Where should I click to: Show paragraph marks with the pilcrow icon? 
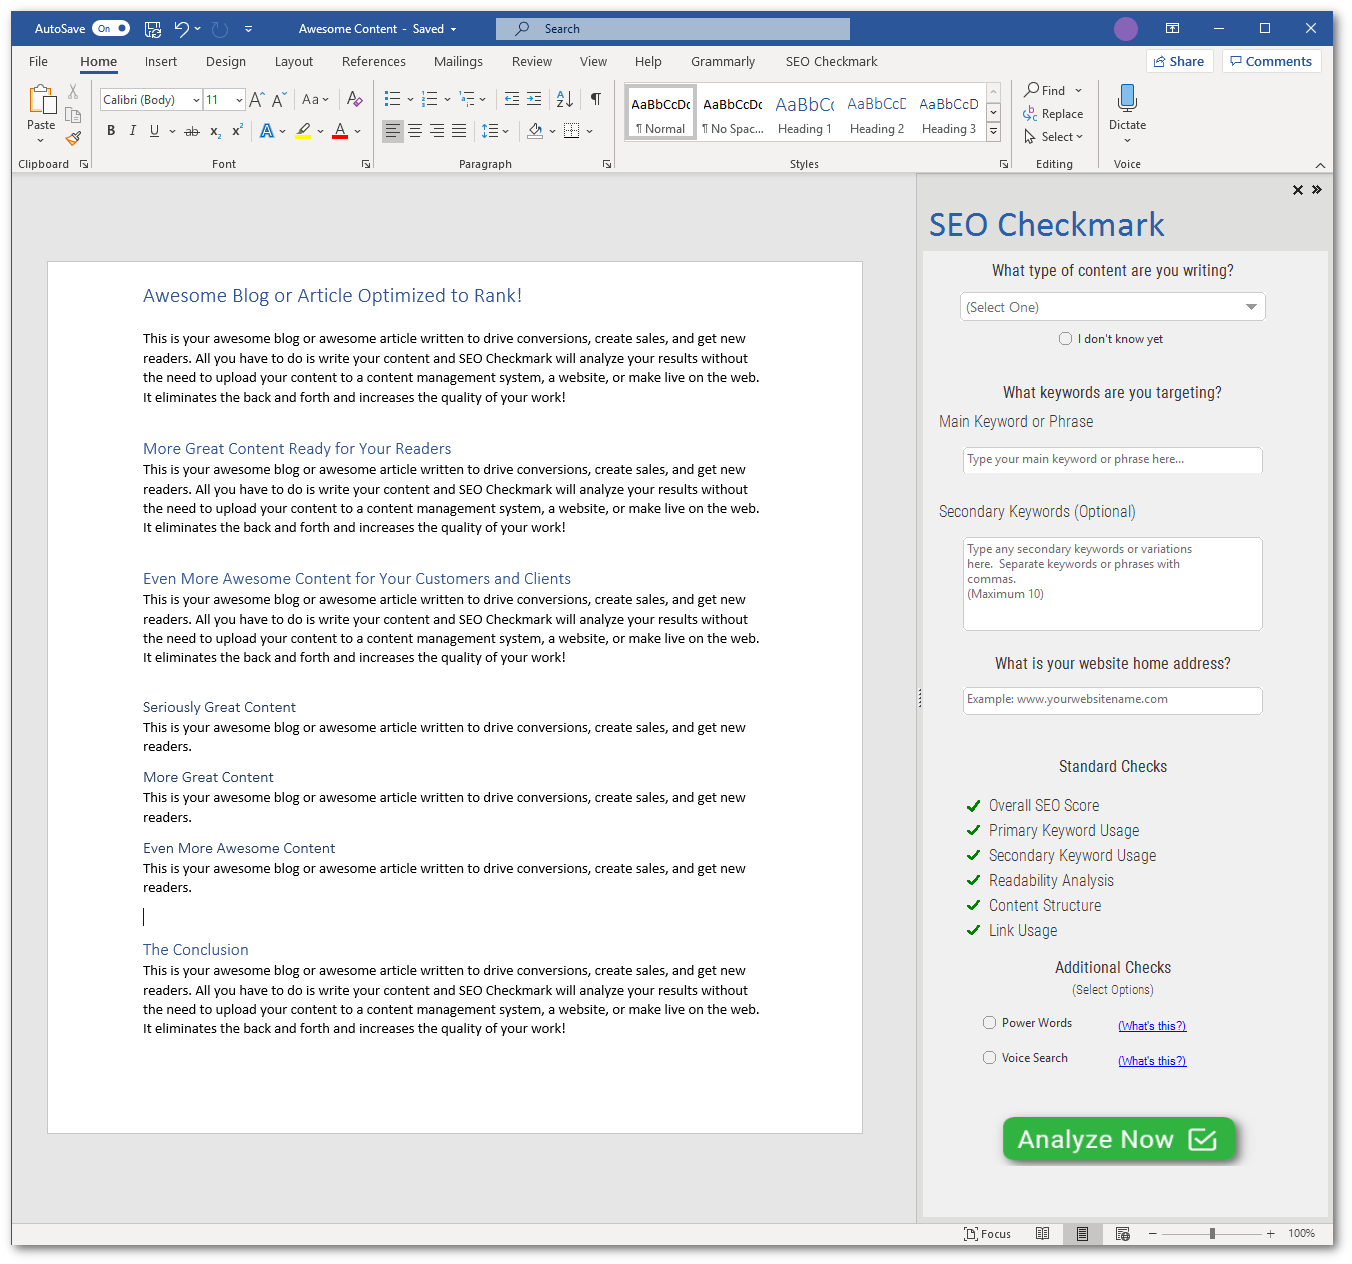[596, 99]
